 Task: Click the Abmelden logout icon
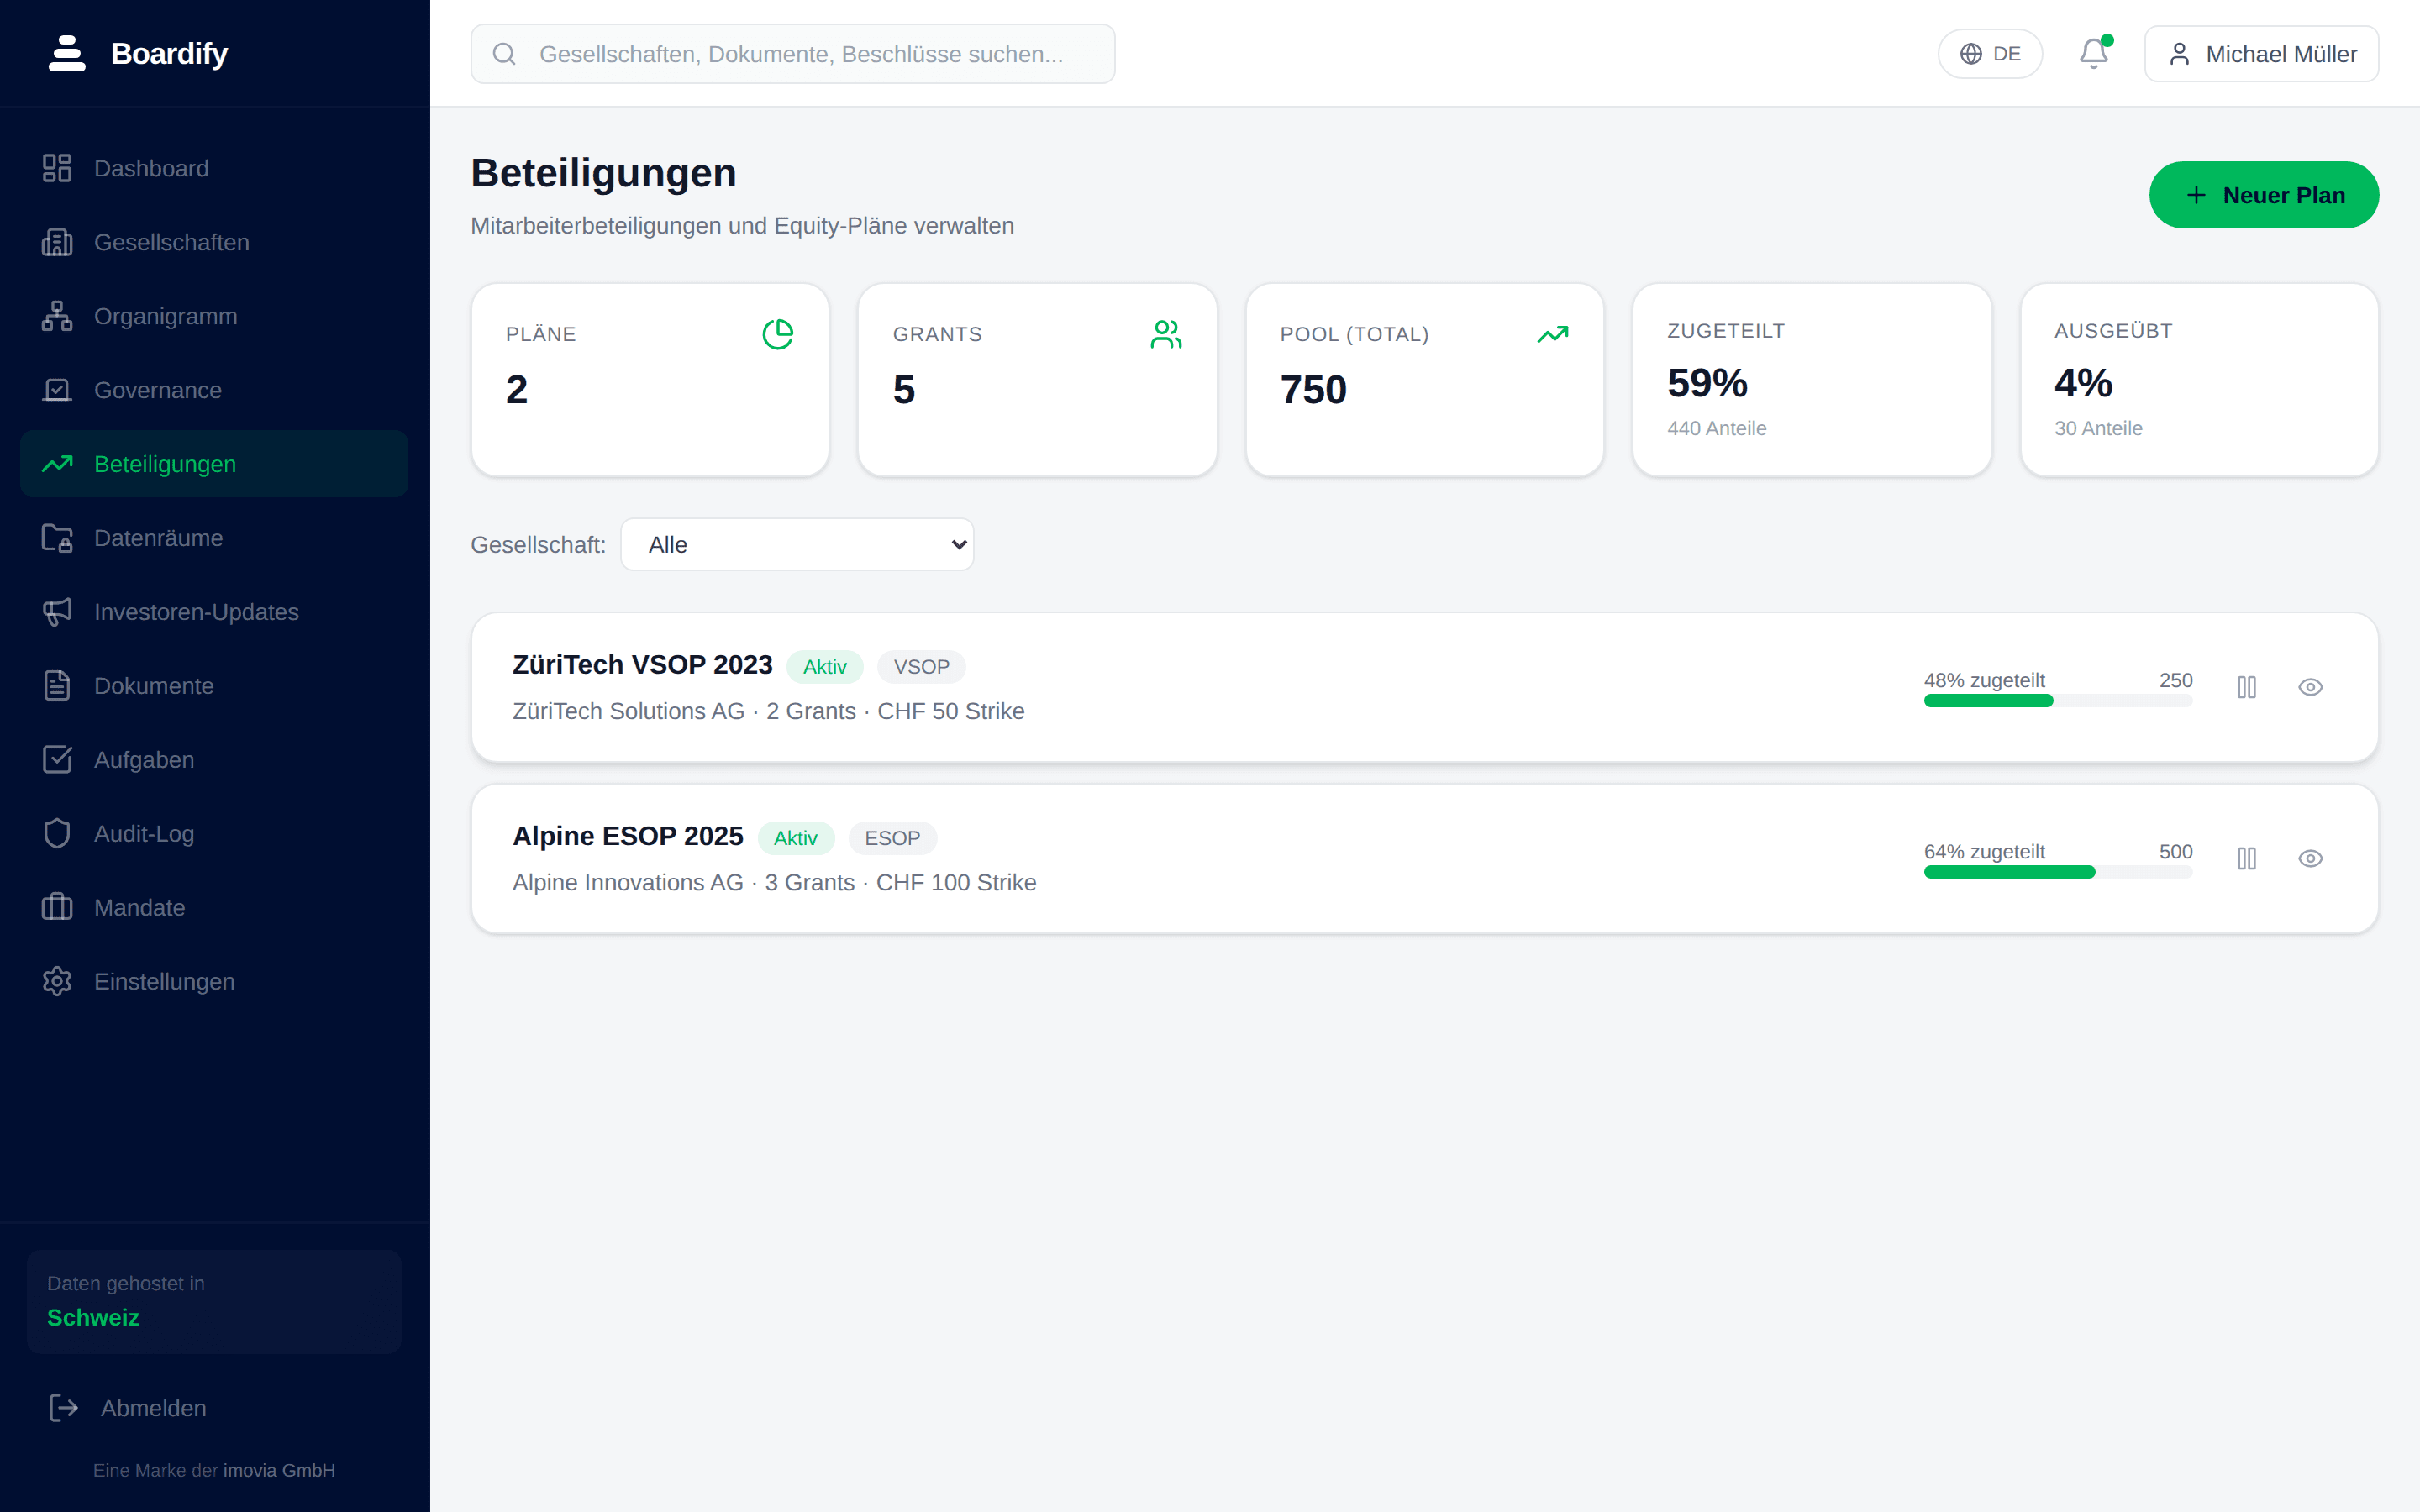click(x=63, y=1407)
